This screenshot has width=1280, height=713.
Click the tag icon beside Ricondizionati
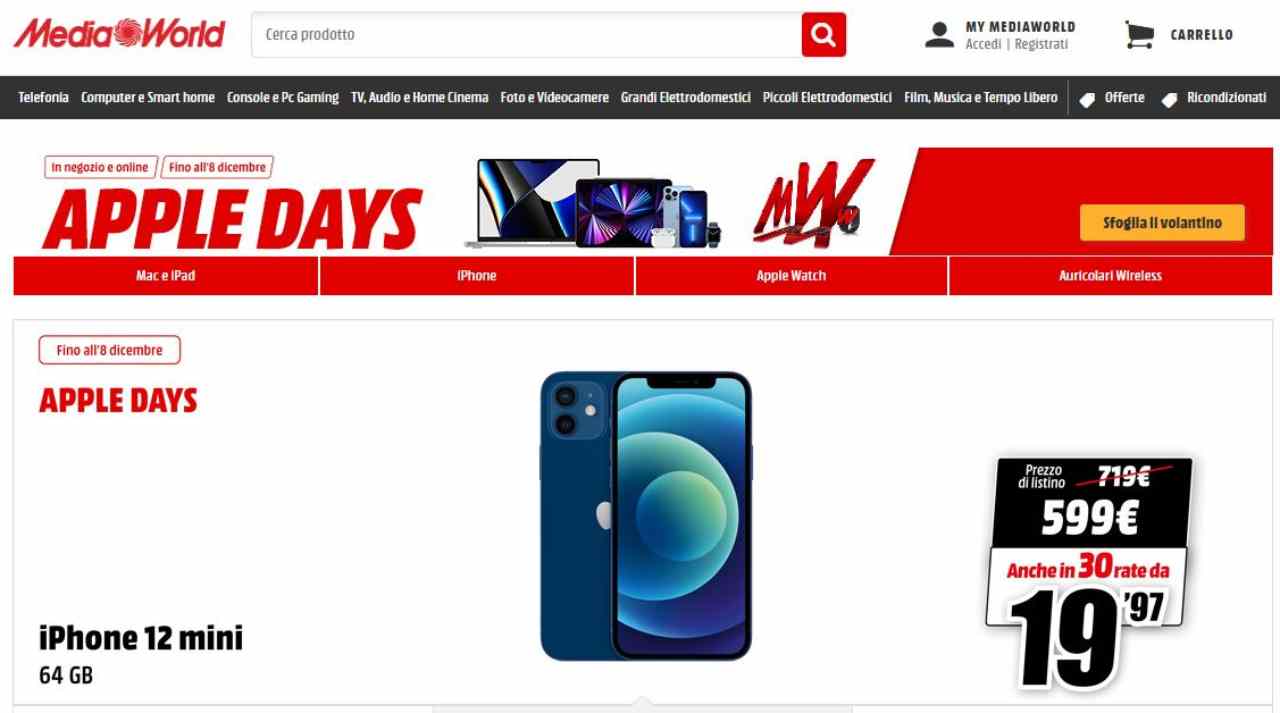click(1168, 99)
